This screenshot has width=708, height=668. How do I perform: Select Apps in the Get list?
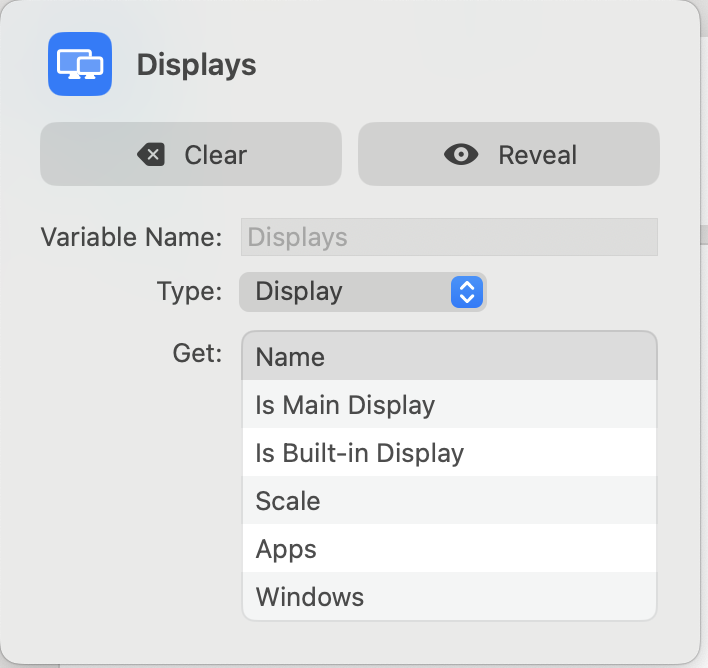coord(449,549)
